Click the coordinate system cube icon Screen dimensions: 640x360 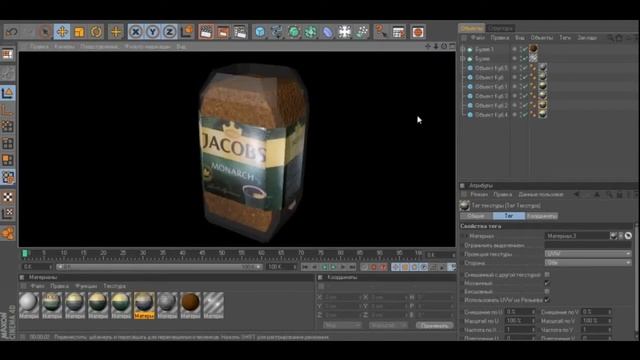point(187,32)
